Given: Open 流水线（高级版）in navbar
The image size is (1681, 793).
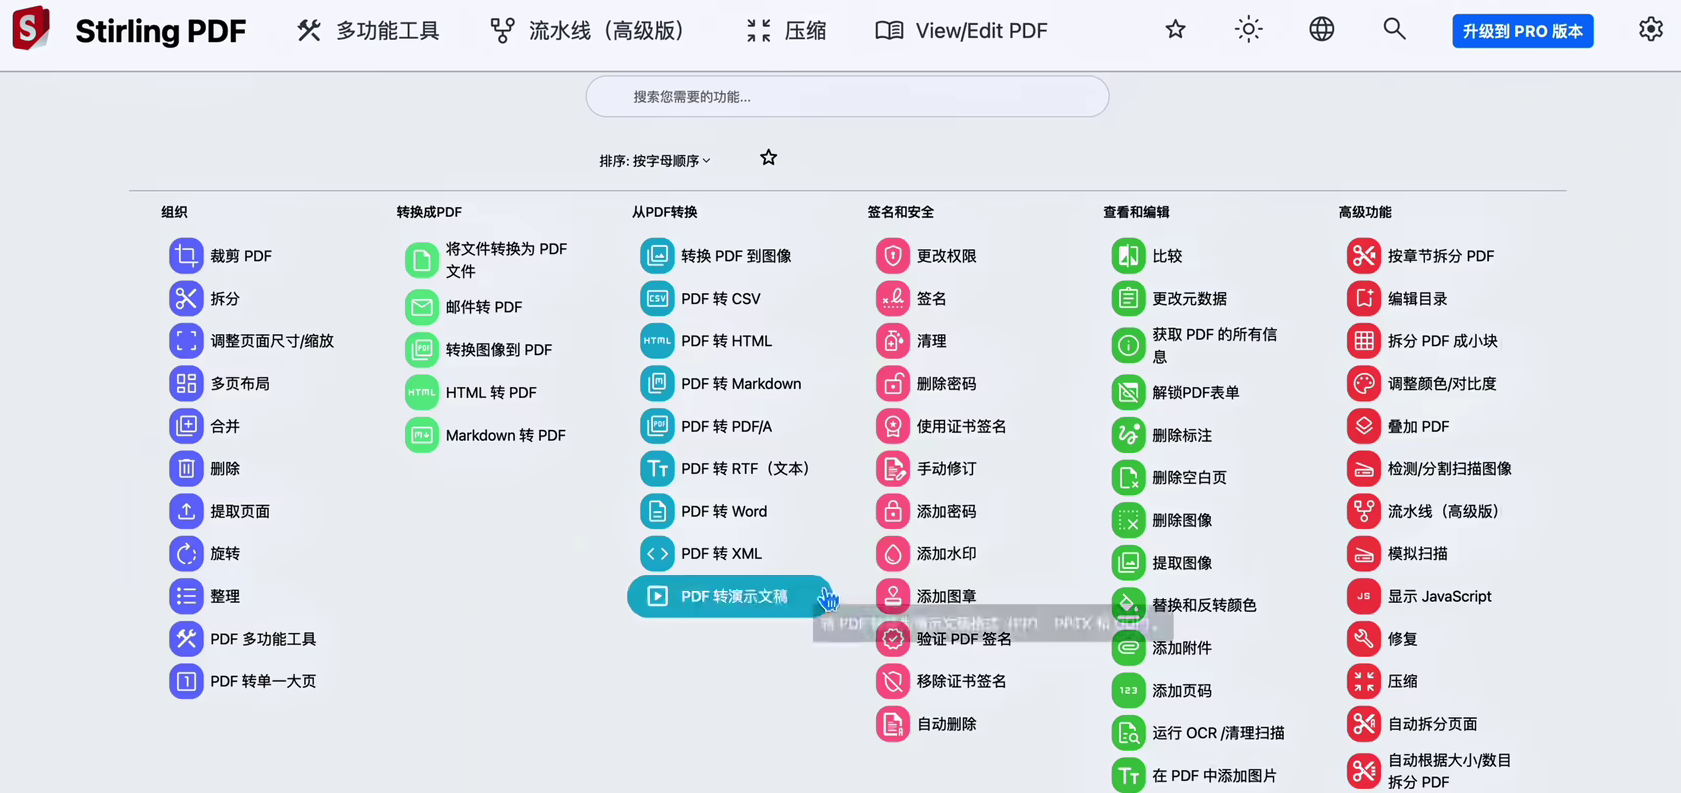Looking at the screenshot, I should coord(590,31).
